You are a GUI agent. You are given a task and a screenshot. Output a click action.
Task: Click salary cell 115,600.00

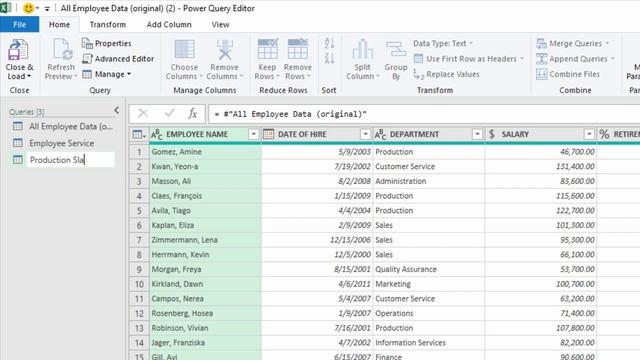541,196
